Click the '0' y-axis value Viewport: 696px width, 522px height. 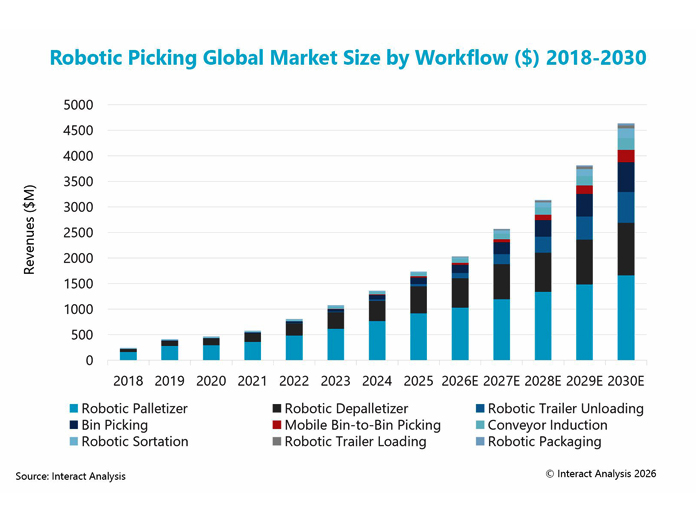pos(90,360)
